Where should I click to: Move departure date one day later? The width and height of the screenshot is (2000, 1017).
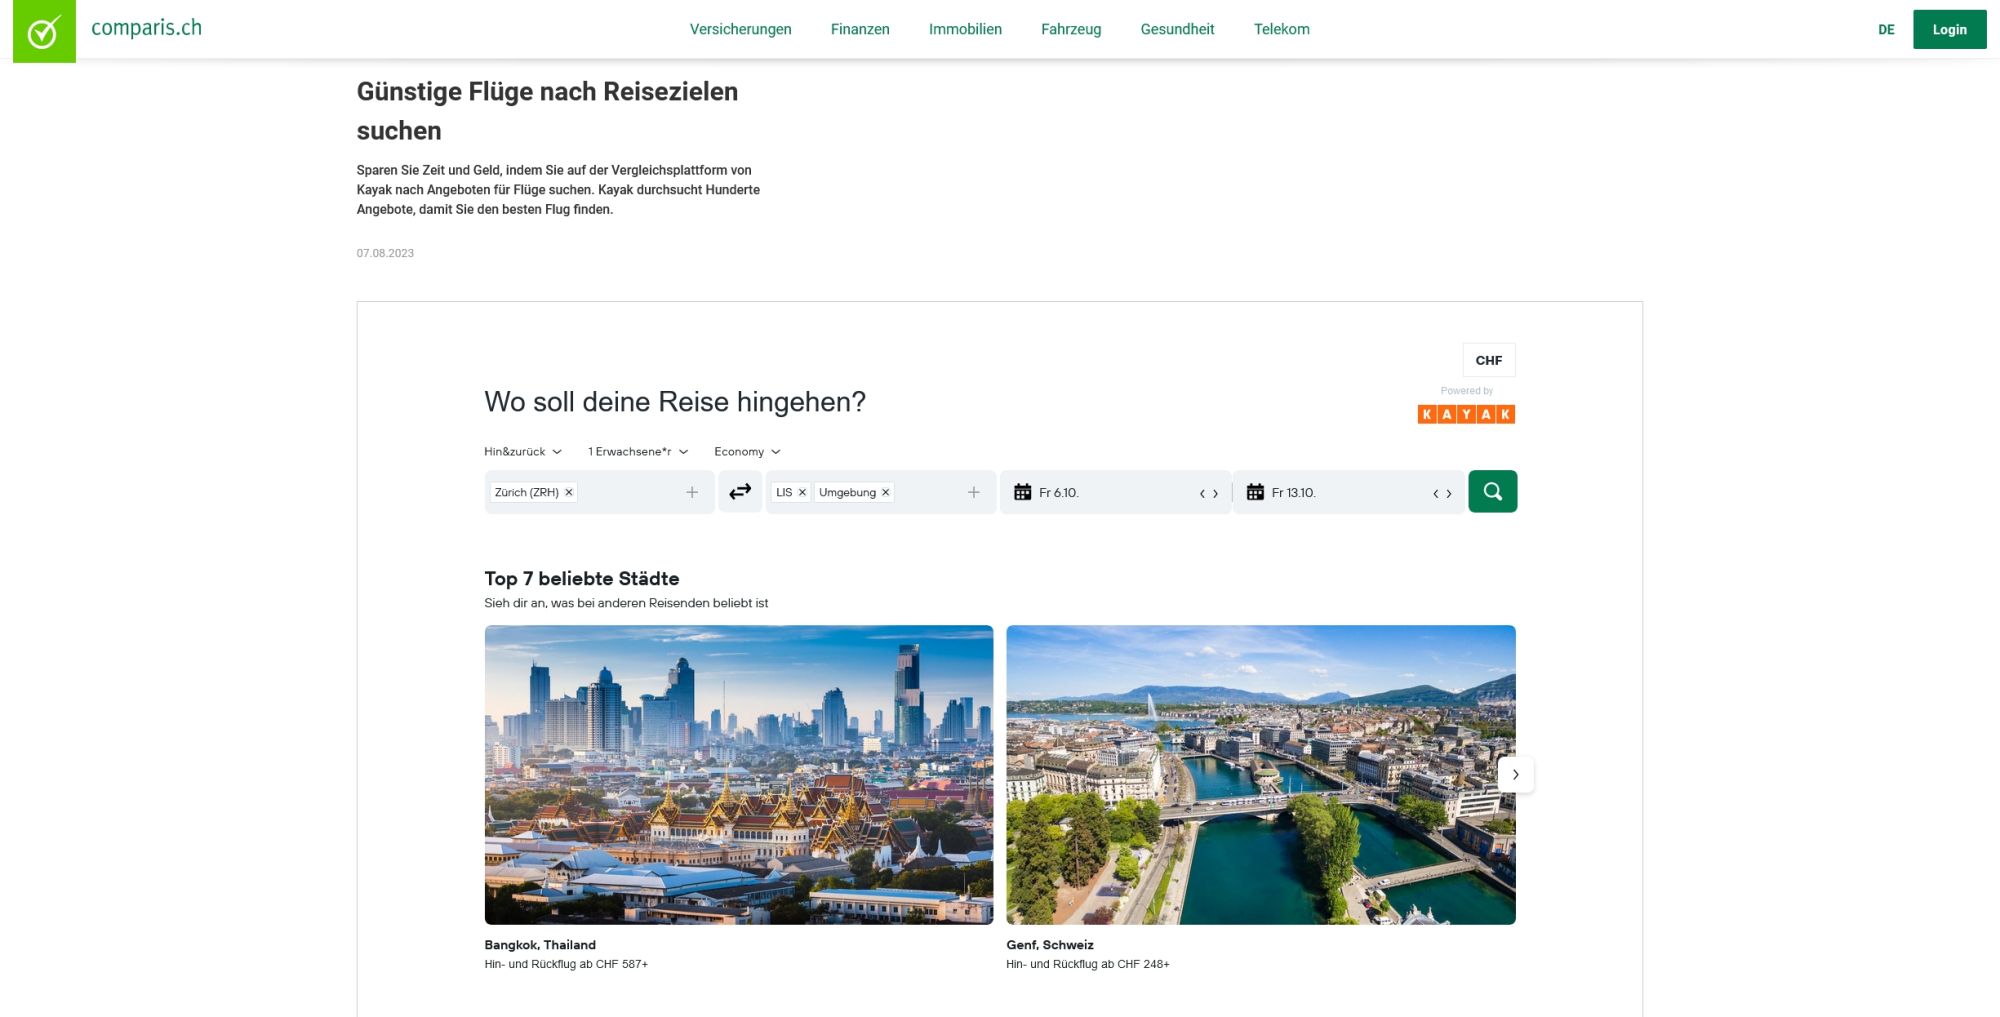[x=1215, y=493]
